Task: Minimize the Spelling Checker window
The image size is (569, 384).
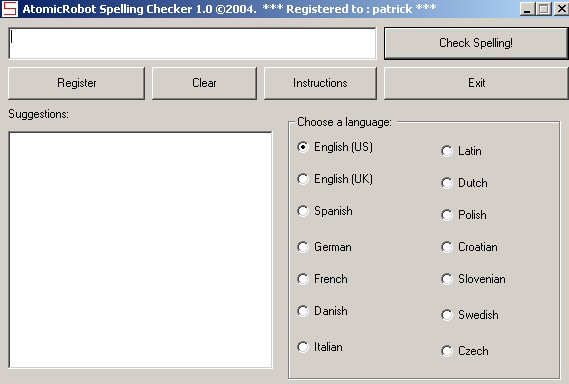Action: (527, 9)
